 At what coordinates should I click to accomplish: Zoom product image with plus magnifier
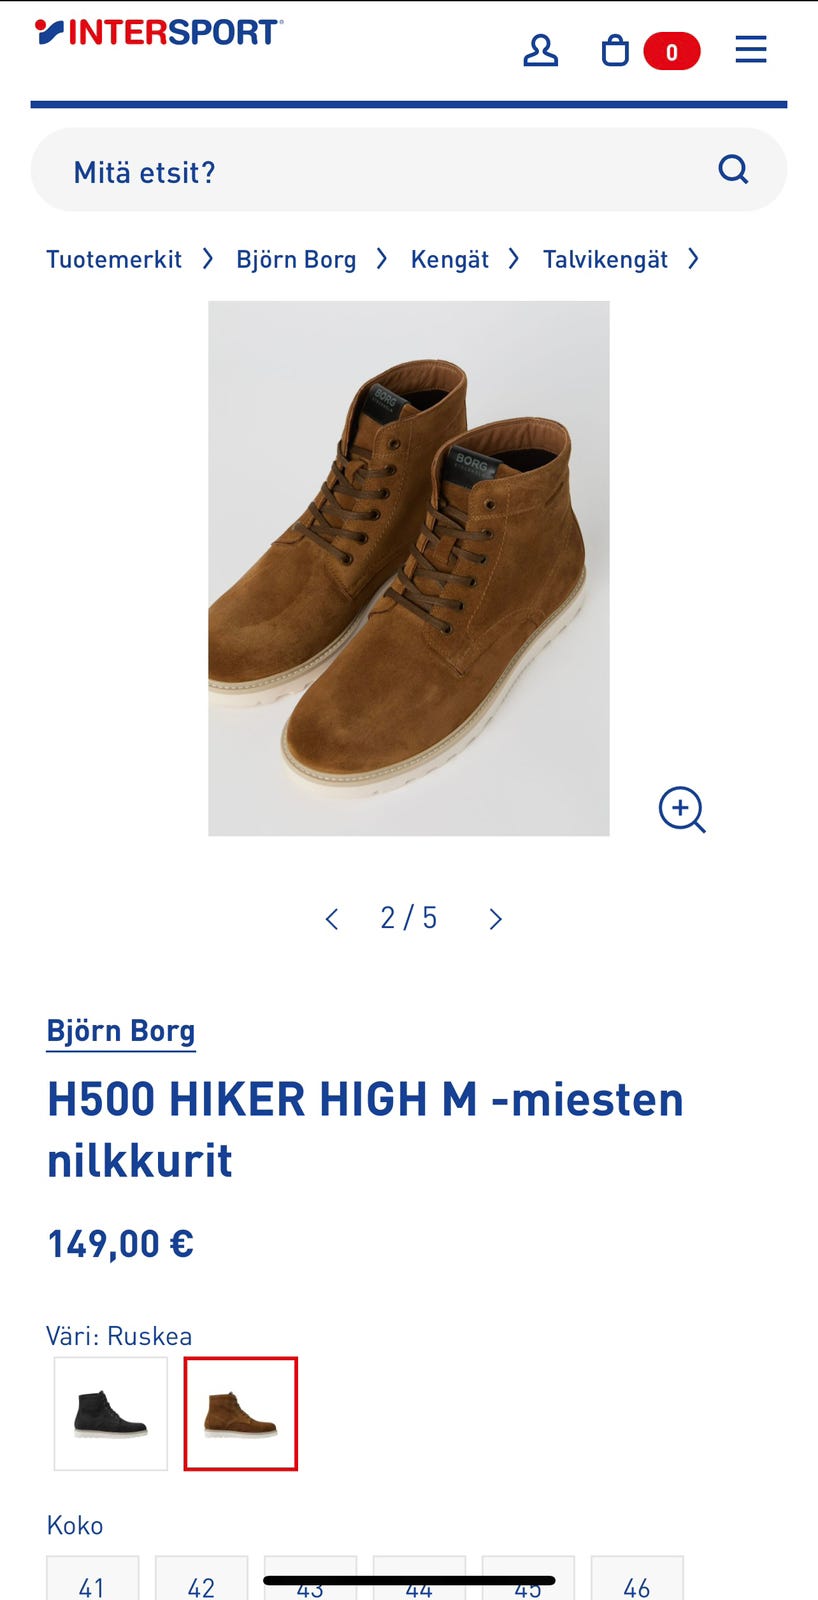682,809
